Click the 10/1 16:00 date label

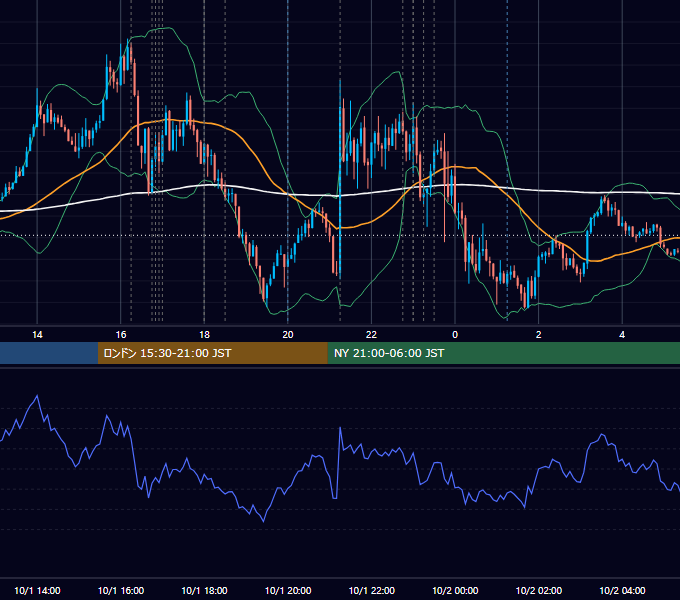point(121,590)
